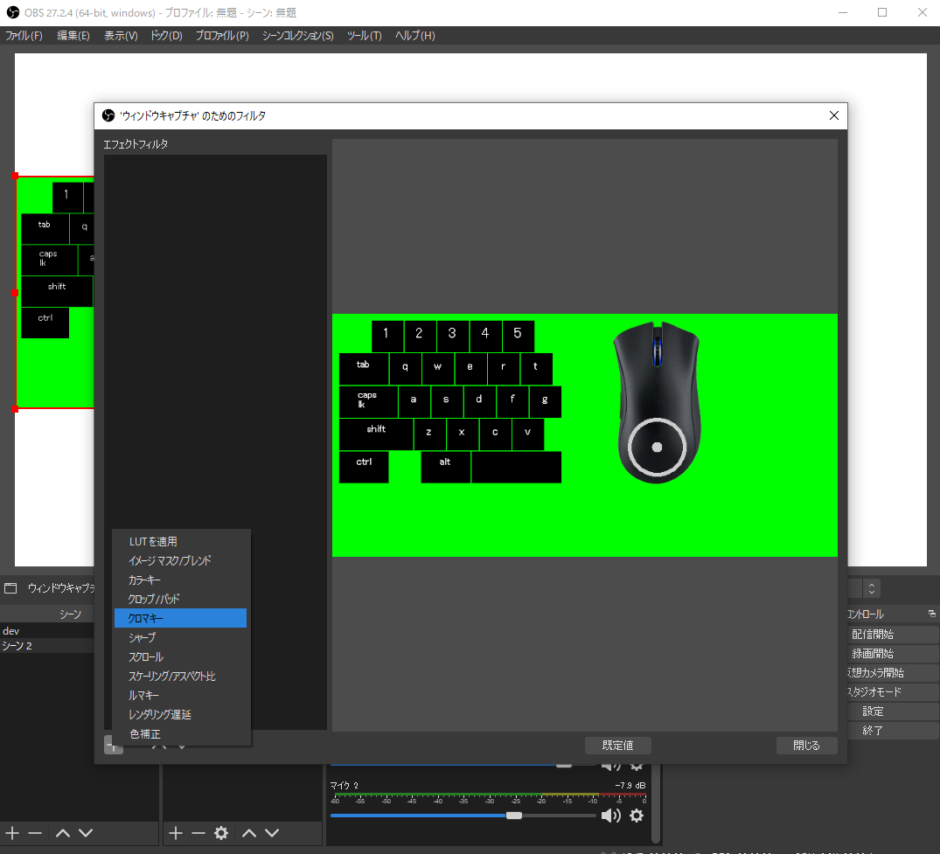Move the selected scene up with the arrow icon
940x854 pixels.
pyautogui.click(x=62, y=833)
